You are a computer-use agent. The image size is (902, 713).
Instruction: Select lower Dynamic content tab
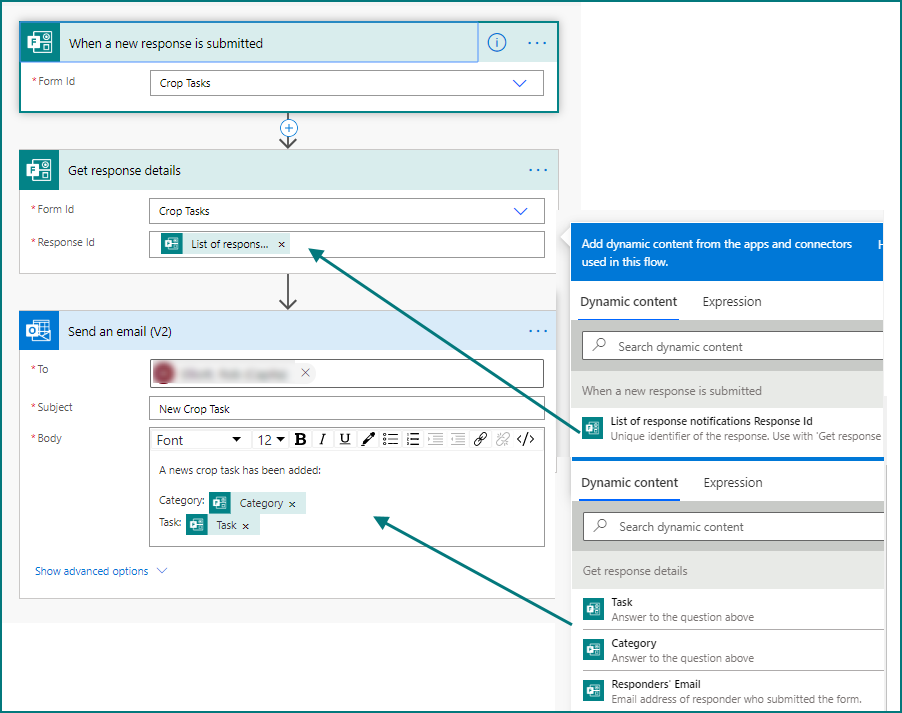629,483
